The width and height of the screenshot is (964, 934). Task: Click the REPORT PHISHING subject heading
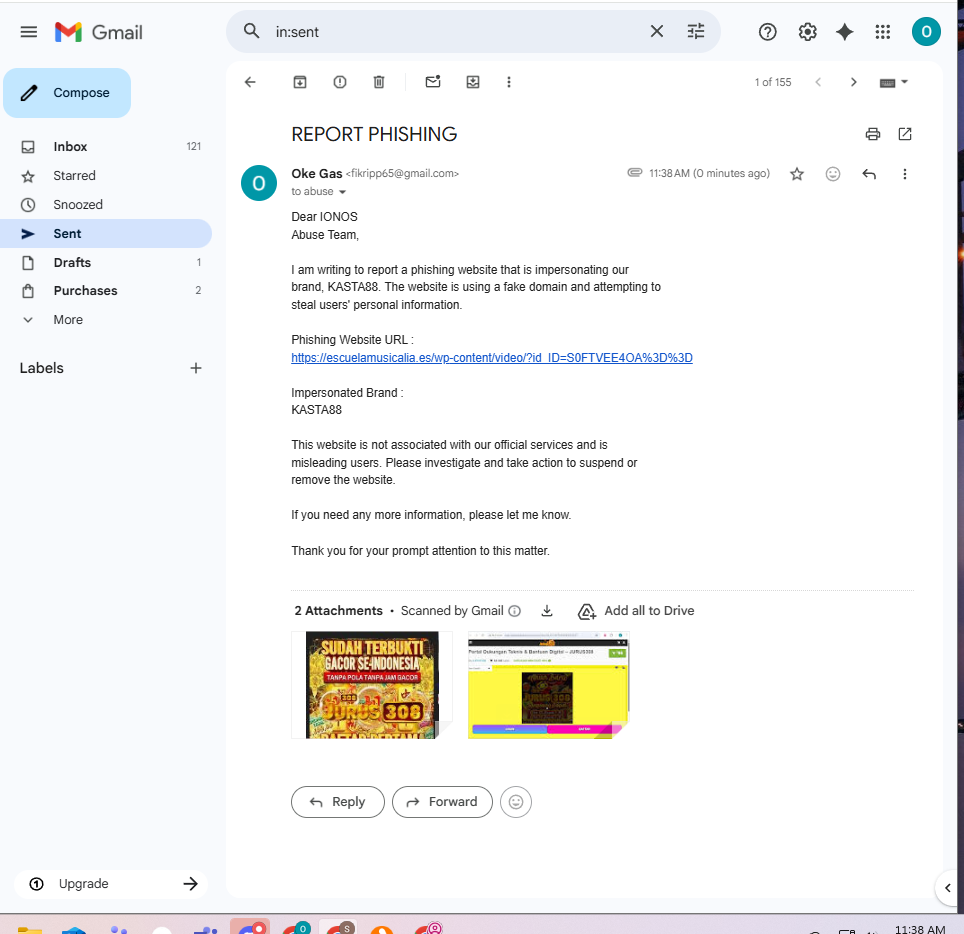pyautogui.click(x=374, y=134)
